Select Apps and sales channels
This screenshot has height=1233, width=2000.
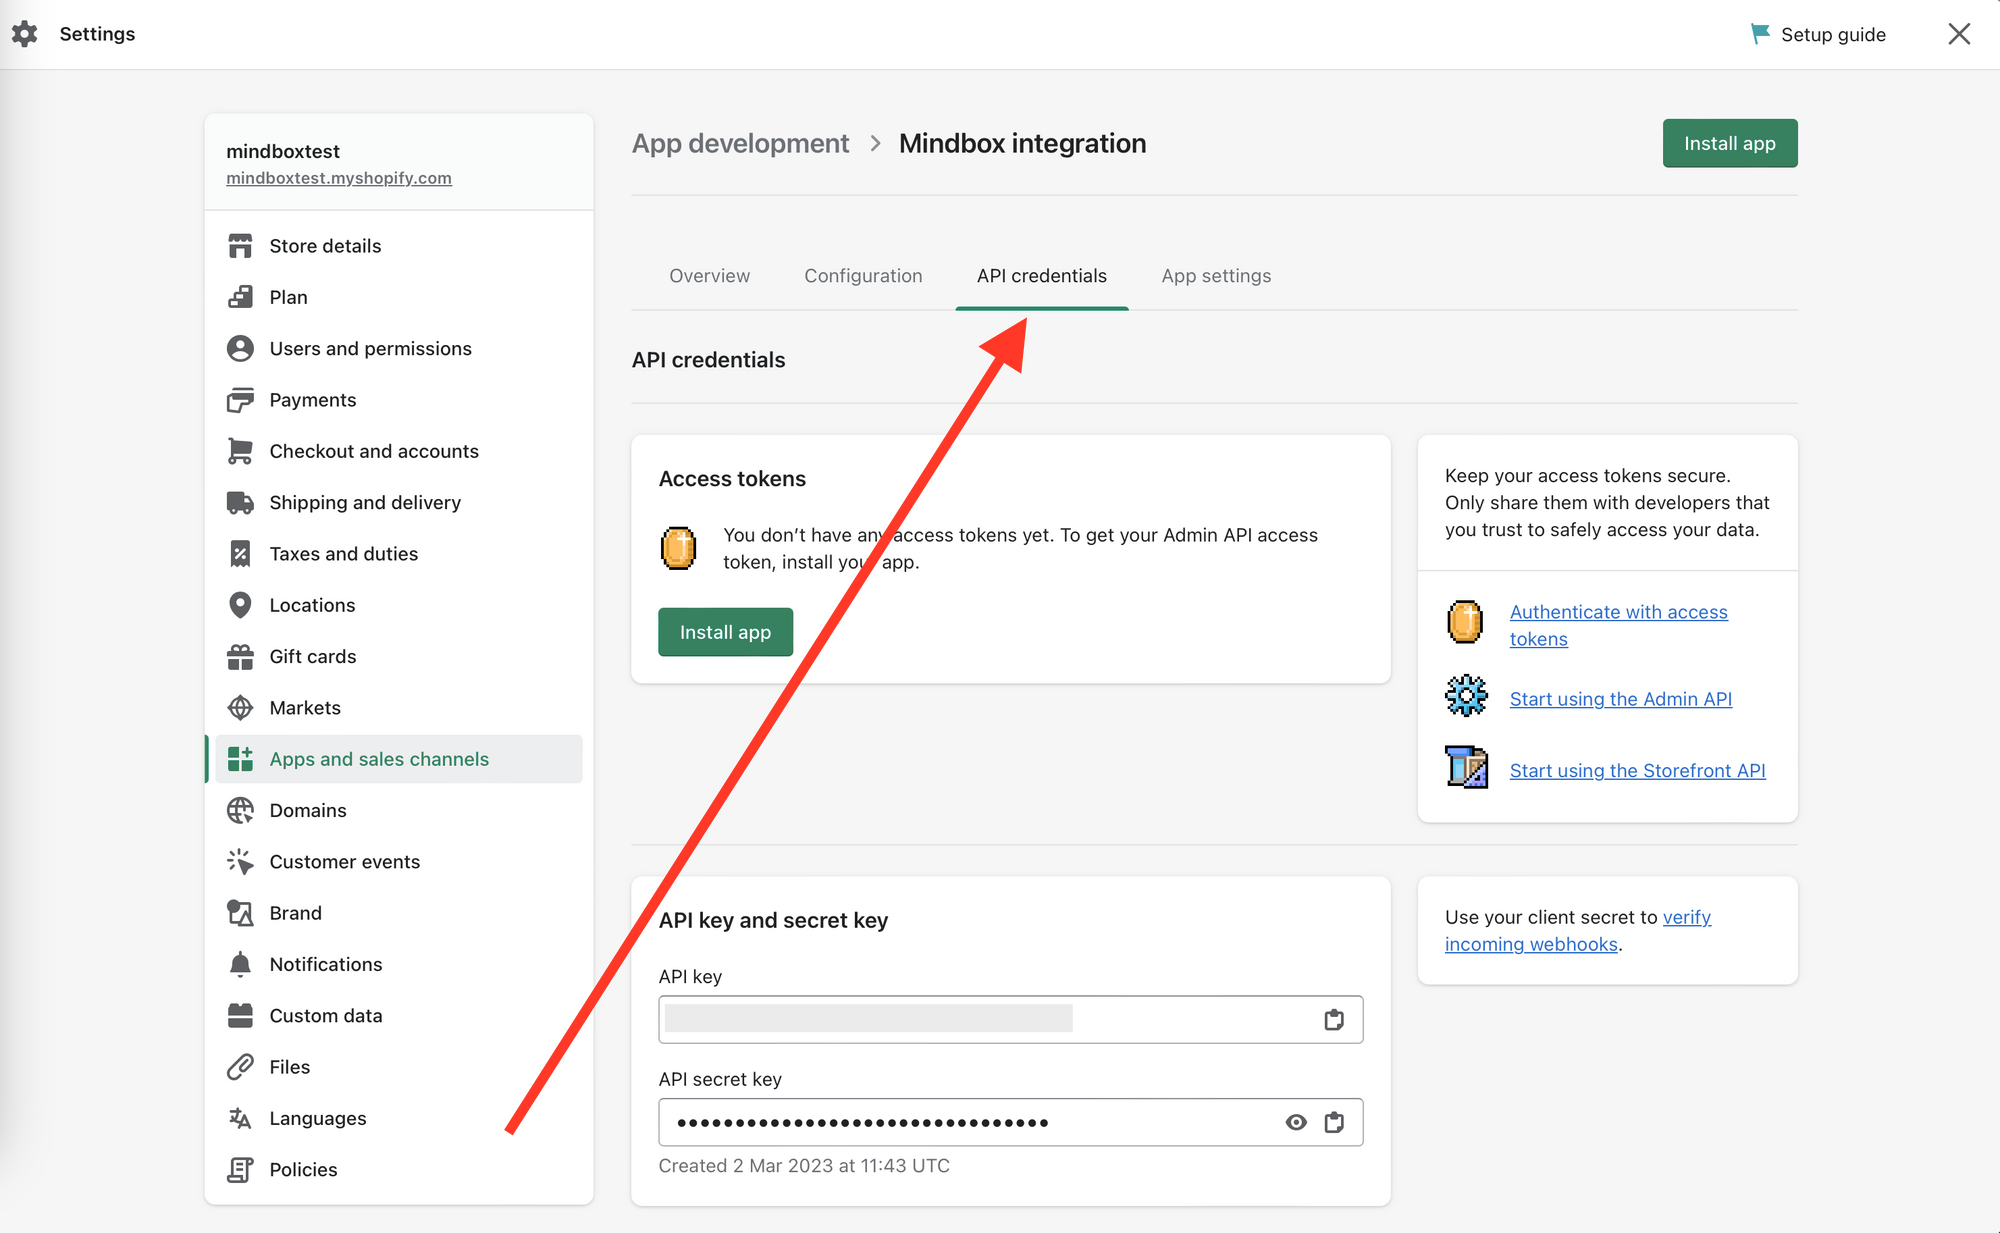click(x=398, y=759)
